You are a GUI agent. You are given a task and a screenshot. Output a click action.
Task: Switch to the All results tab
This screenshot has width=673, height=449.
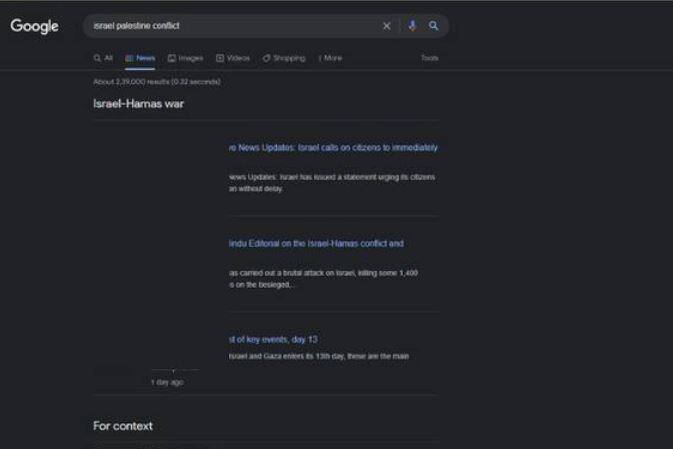pos(103,58)
